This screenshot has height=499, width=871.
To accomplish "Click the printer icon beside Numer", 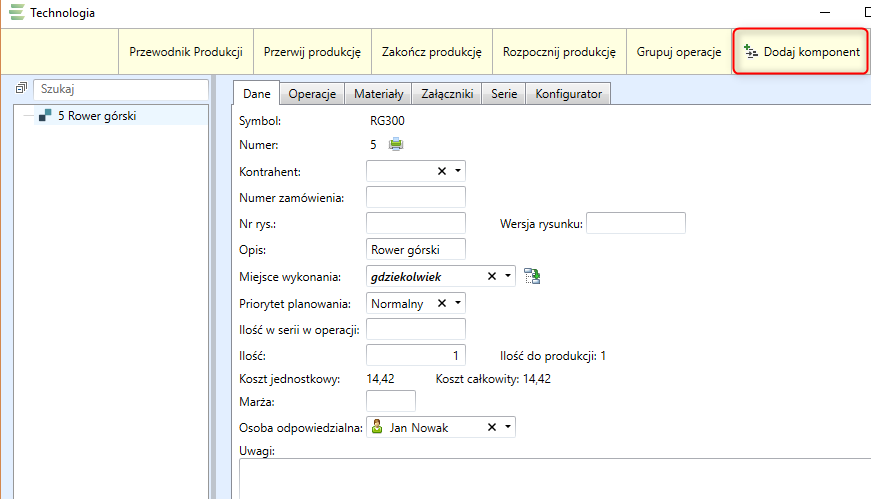I will tap(396, 145).
